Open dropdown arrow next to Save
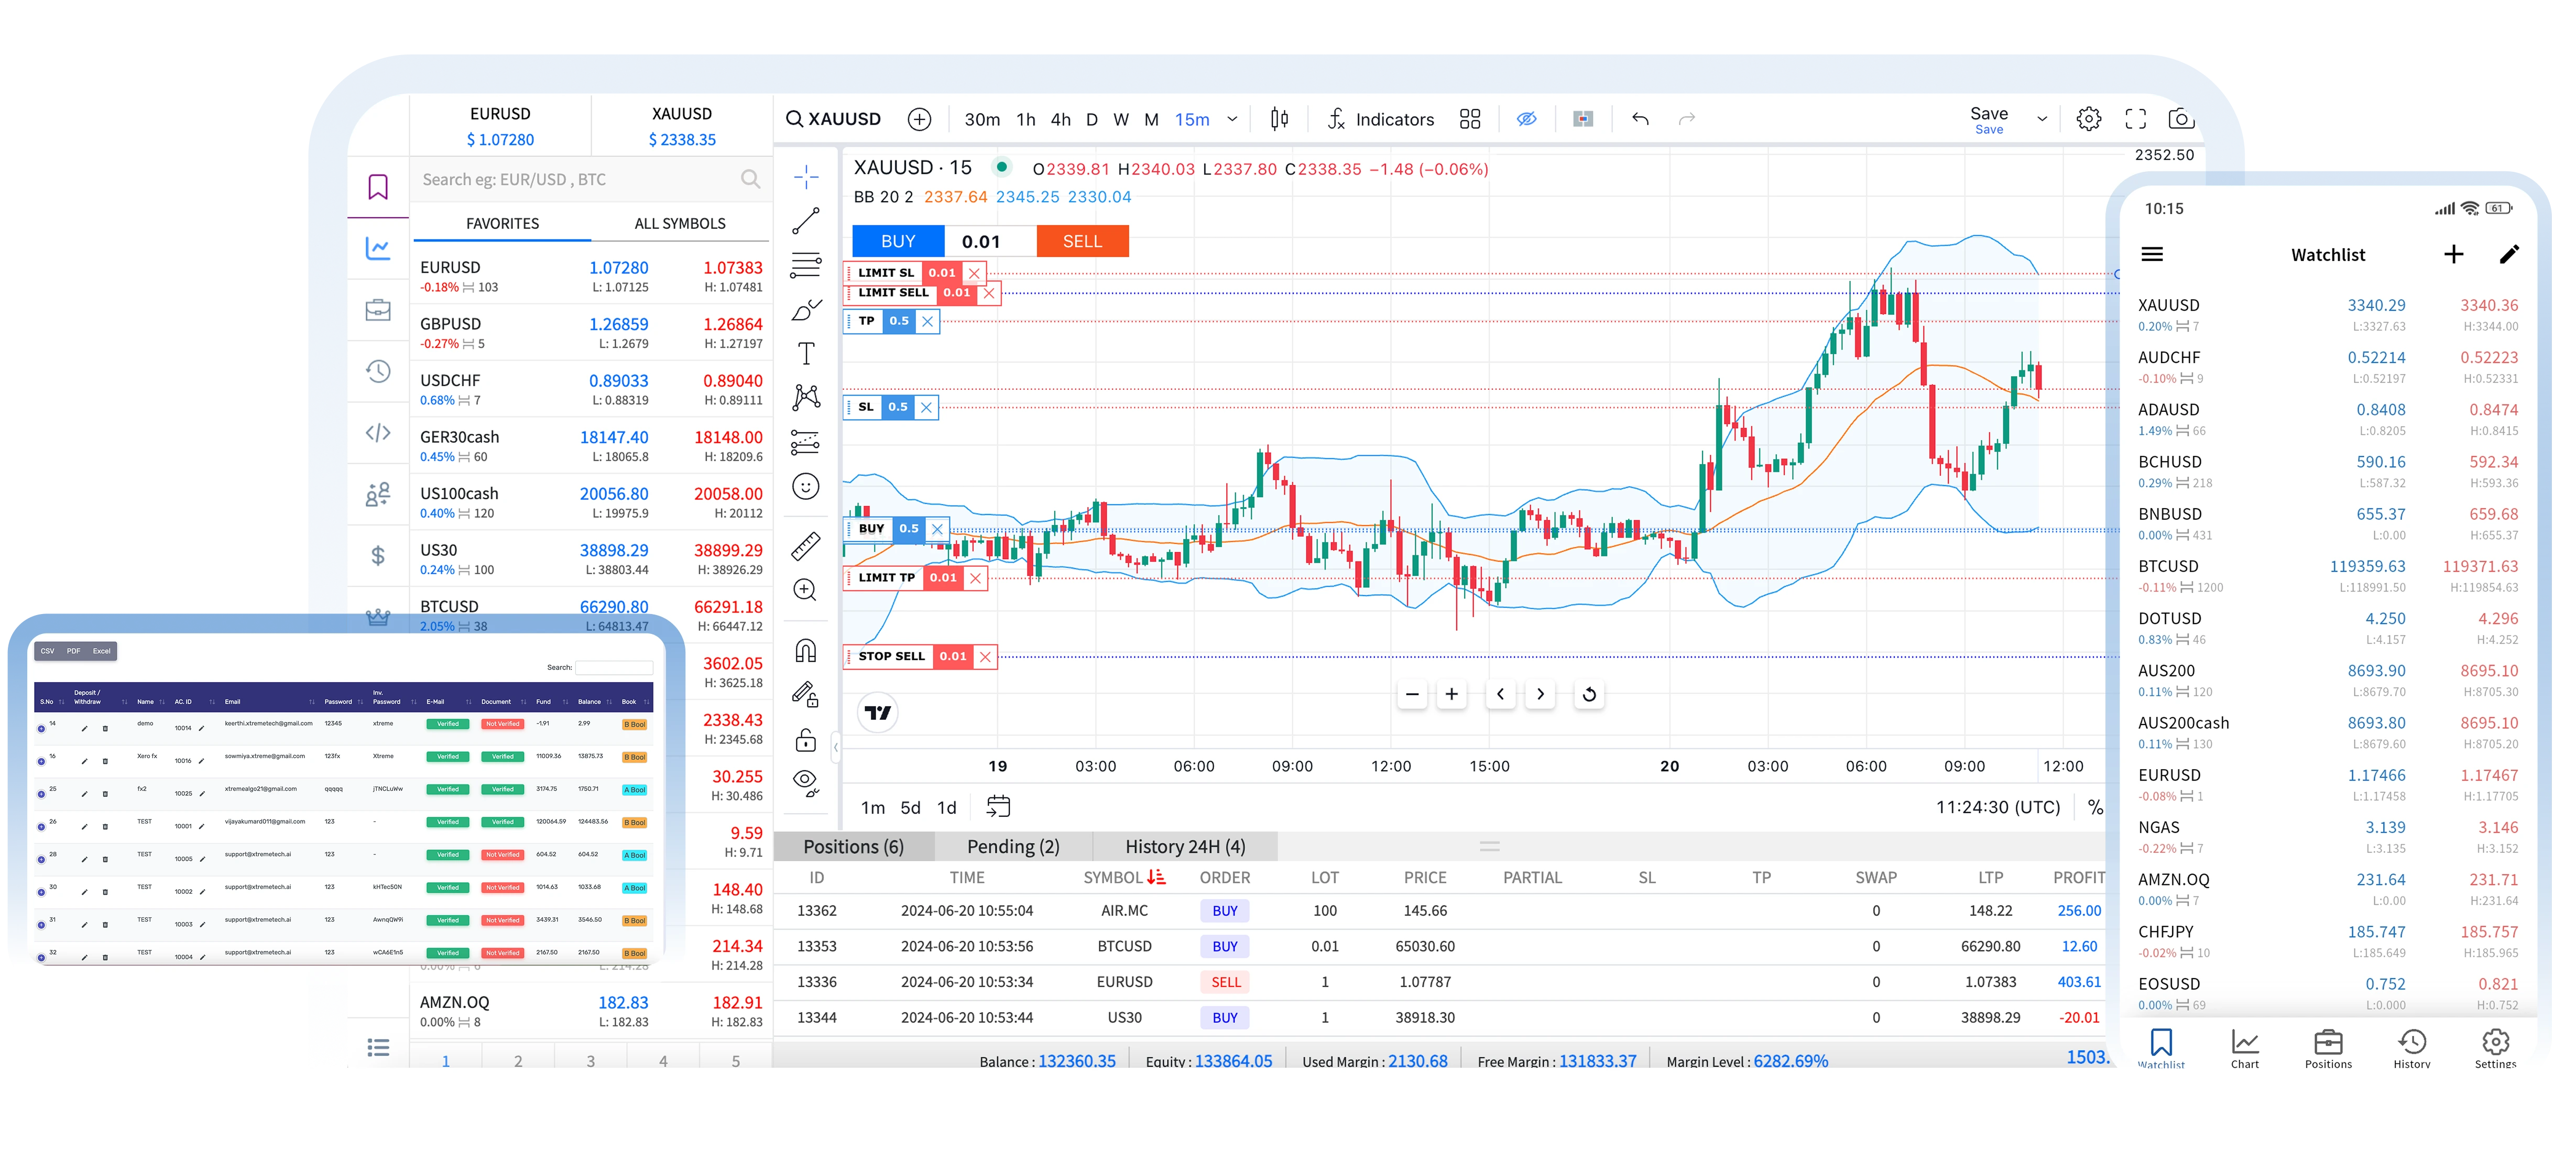This screenshot has height=1161, width=2576. (2042, 119)
